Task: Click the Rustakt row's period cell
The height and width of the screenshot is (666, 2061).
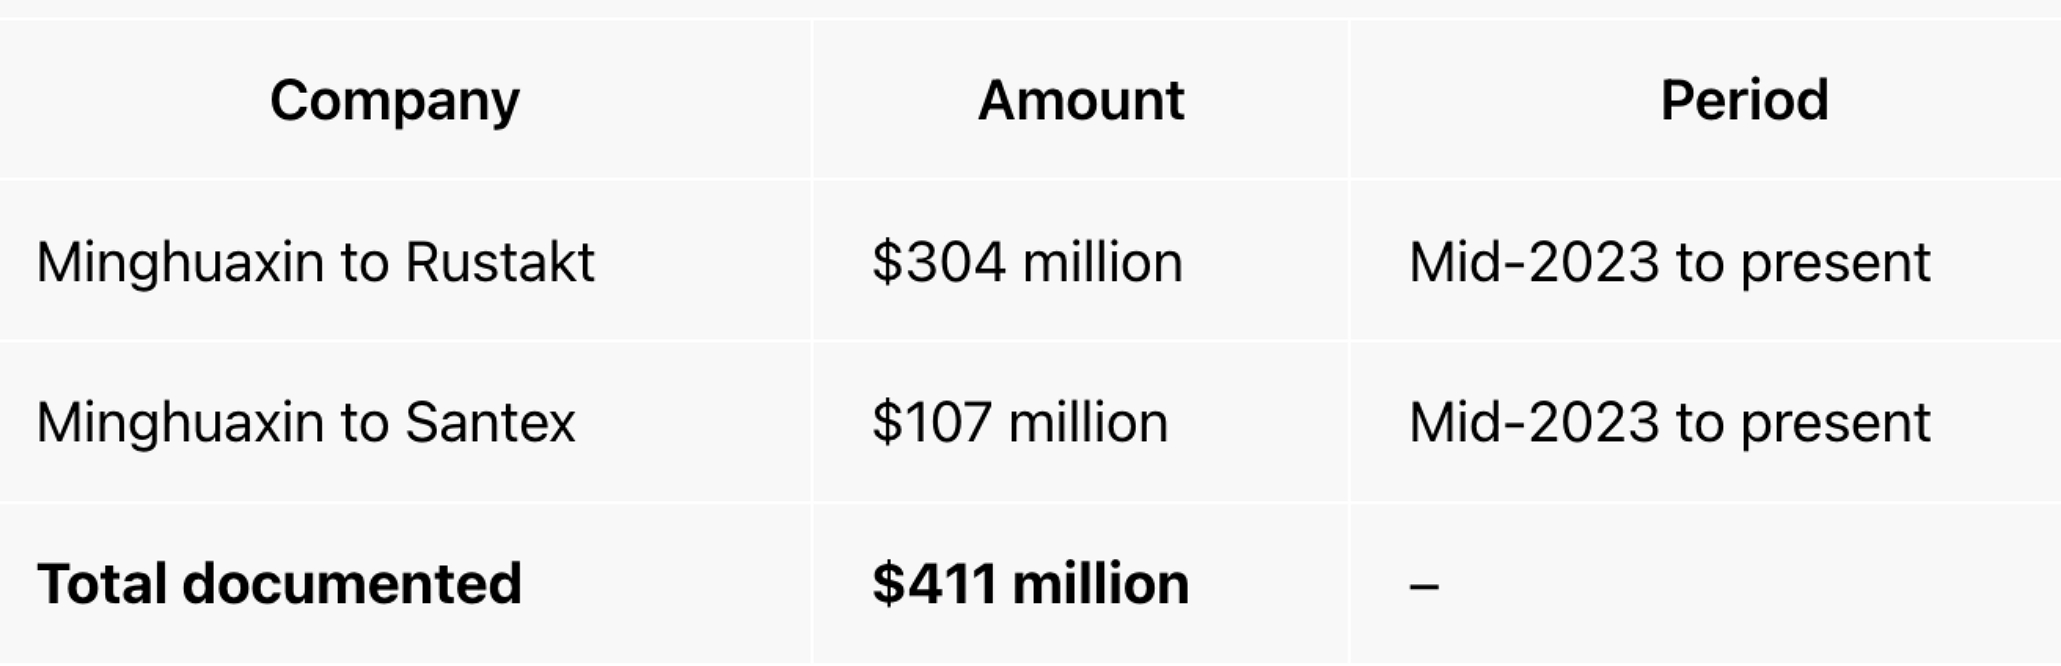Action: [1669, 263]
